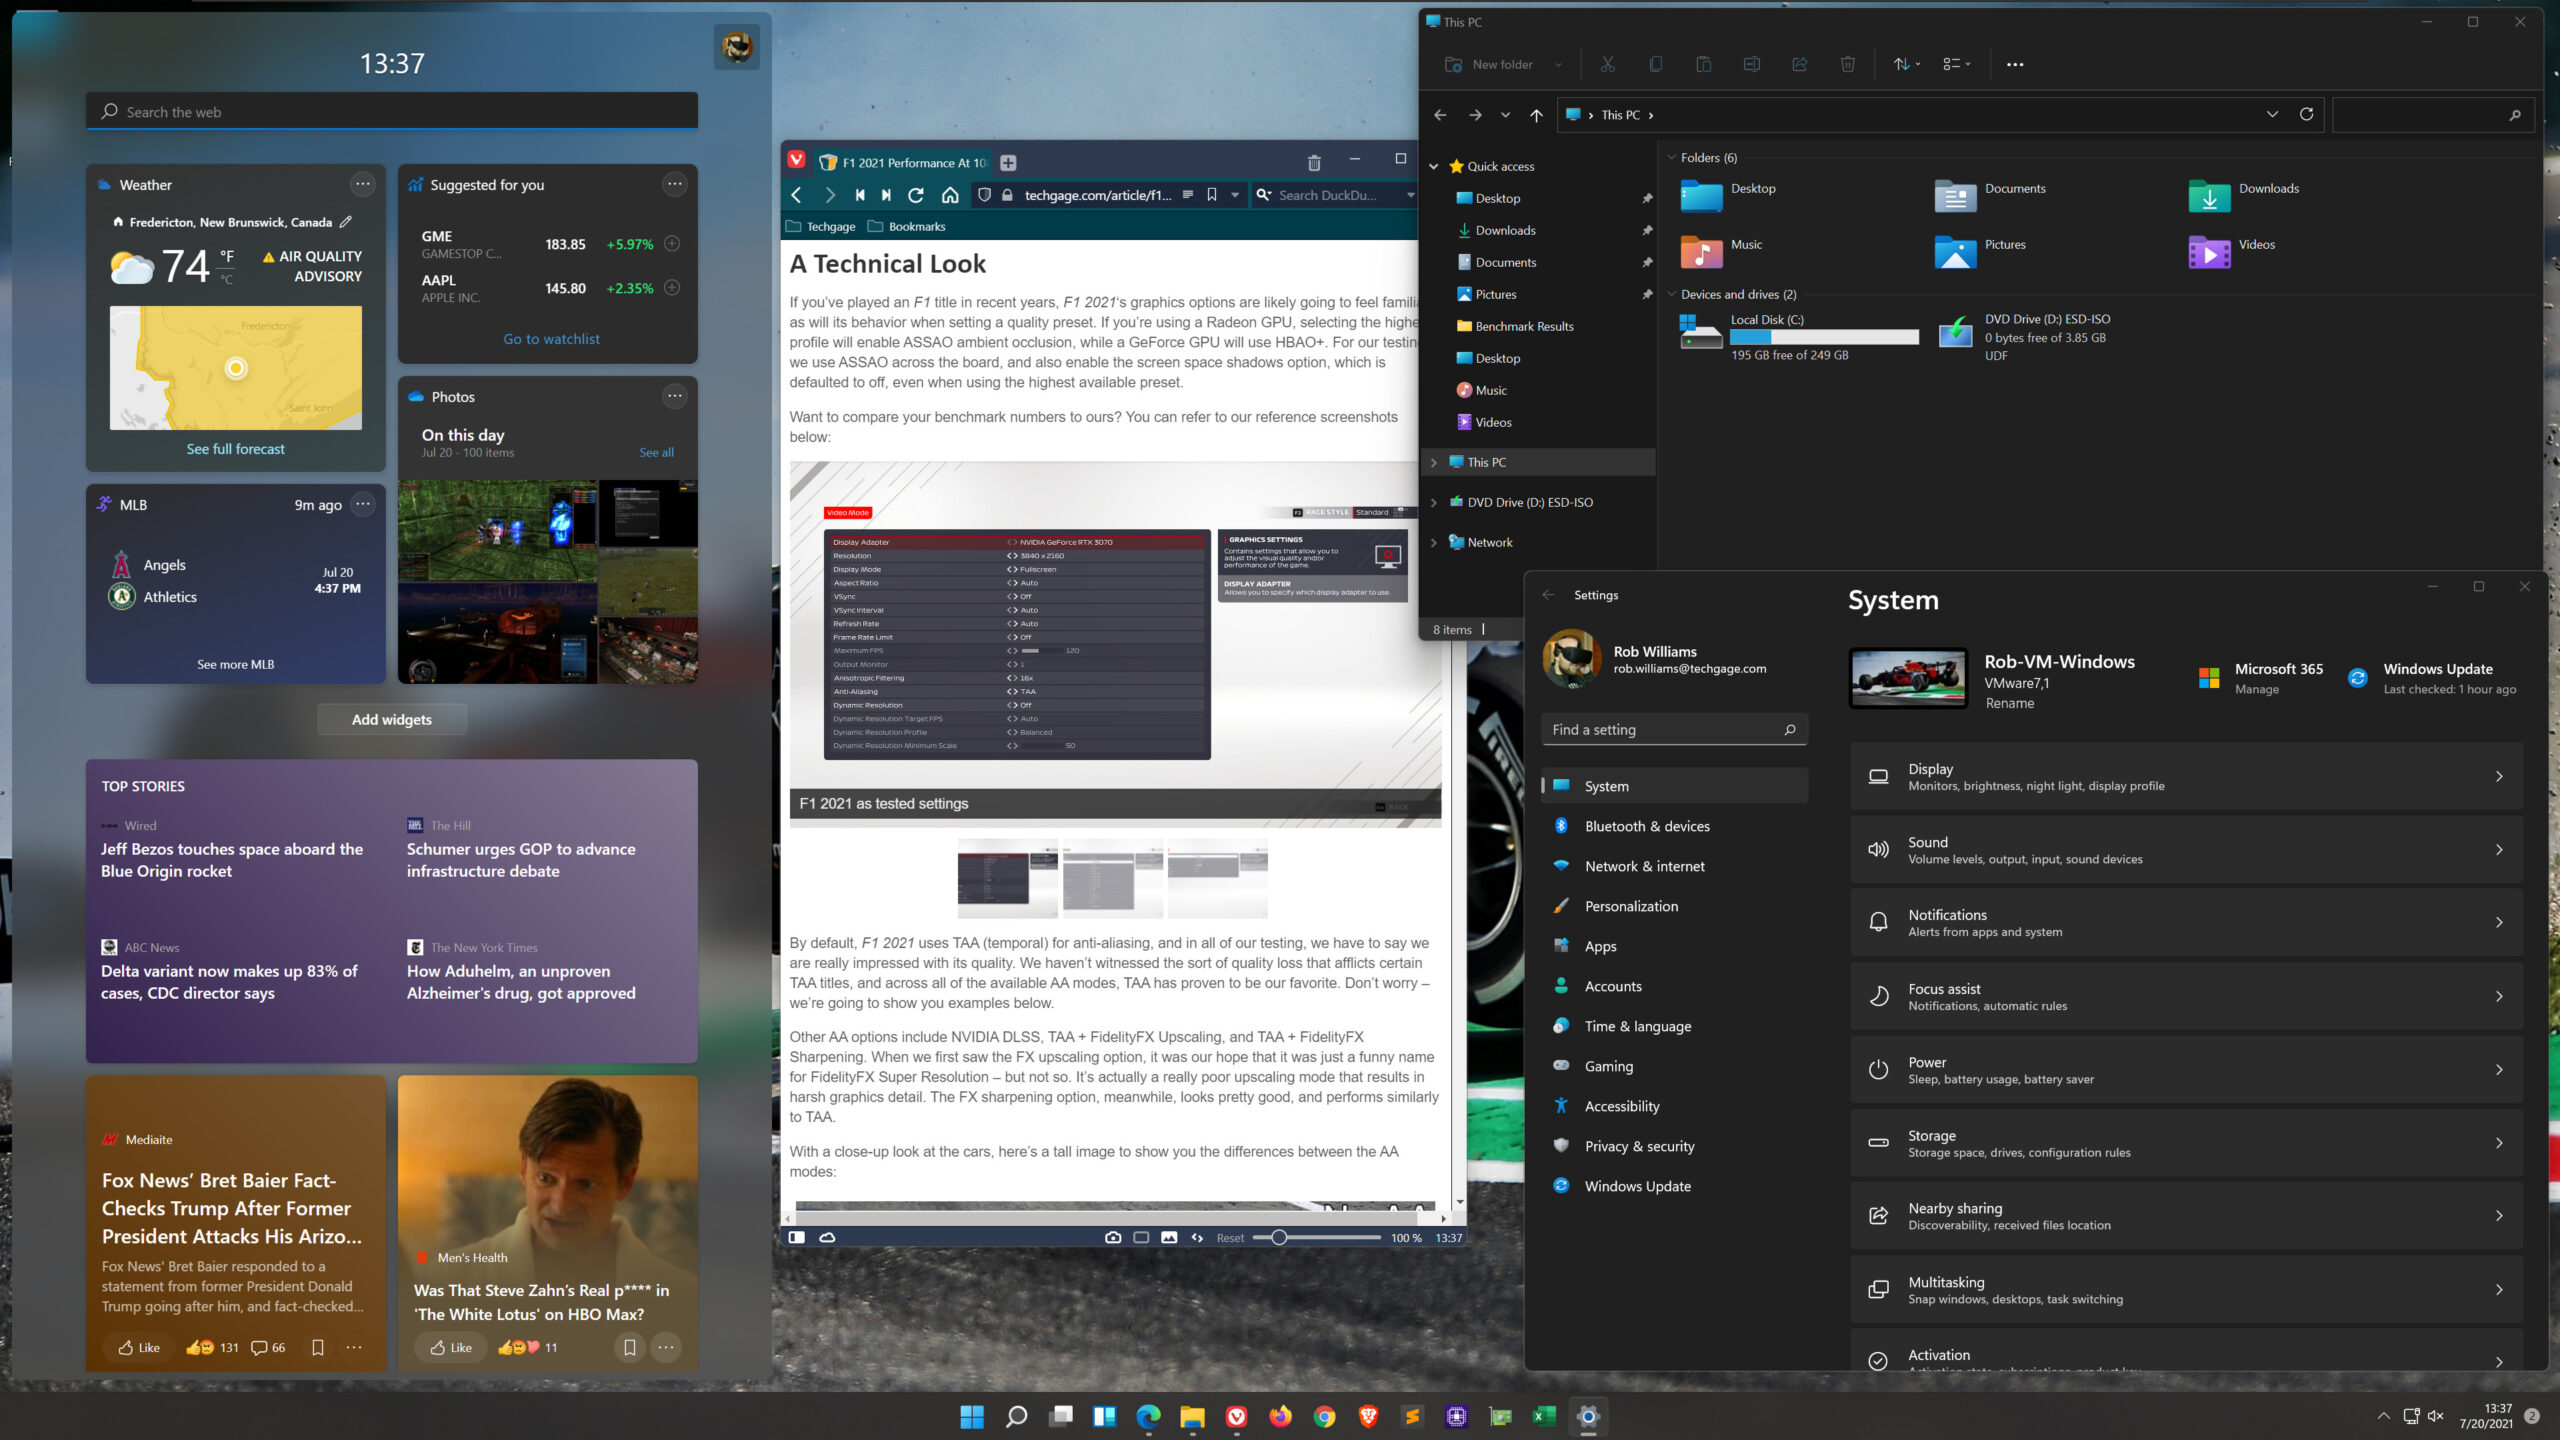Click Manage under Microsoft 365
This screenshot has height=1440, width=2560.
click(2256, 689)
